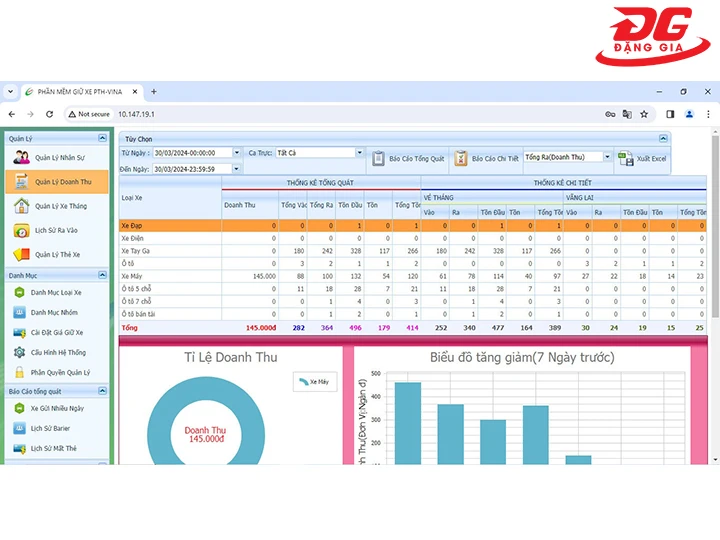Bookmark page with star icon

point(644,114)
